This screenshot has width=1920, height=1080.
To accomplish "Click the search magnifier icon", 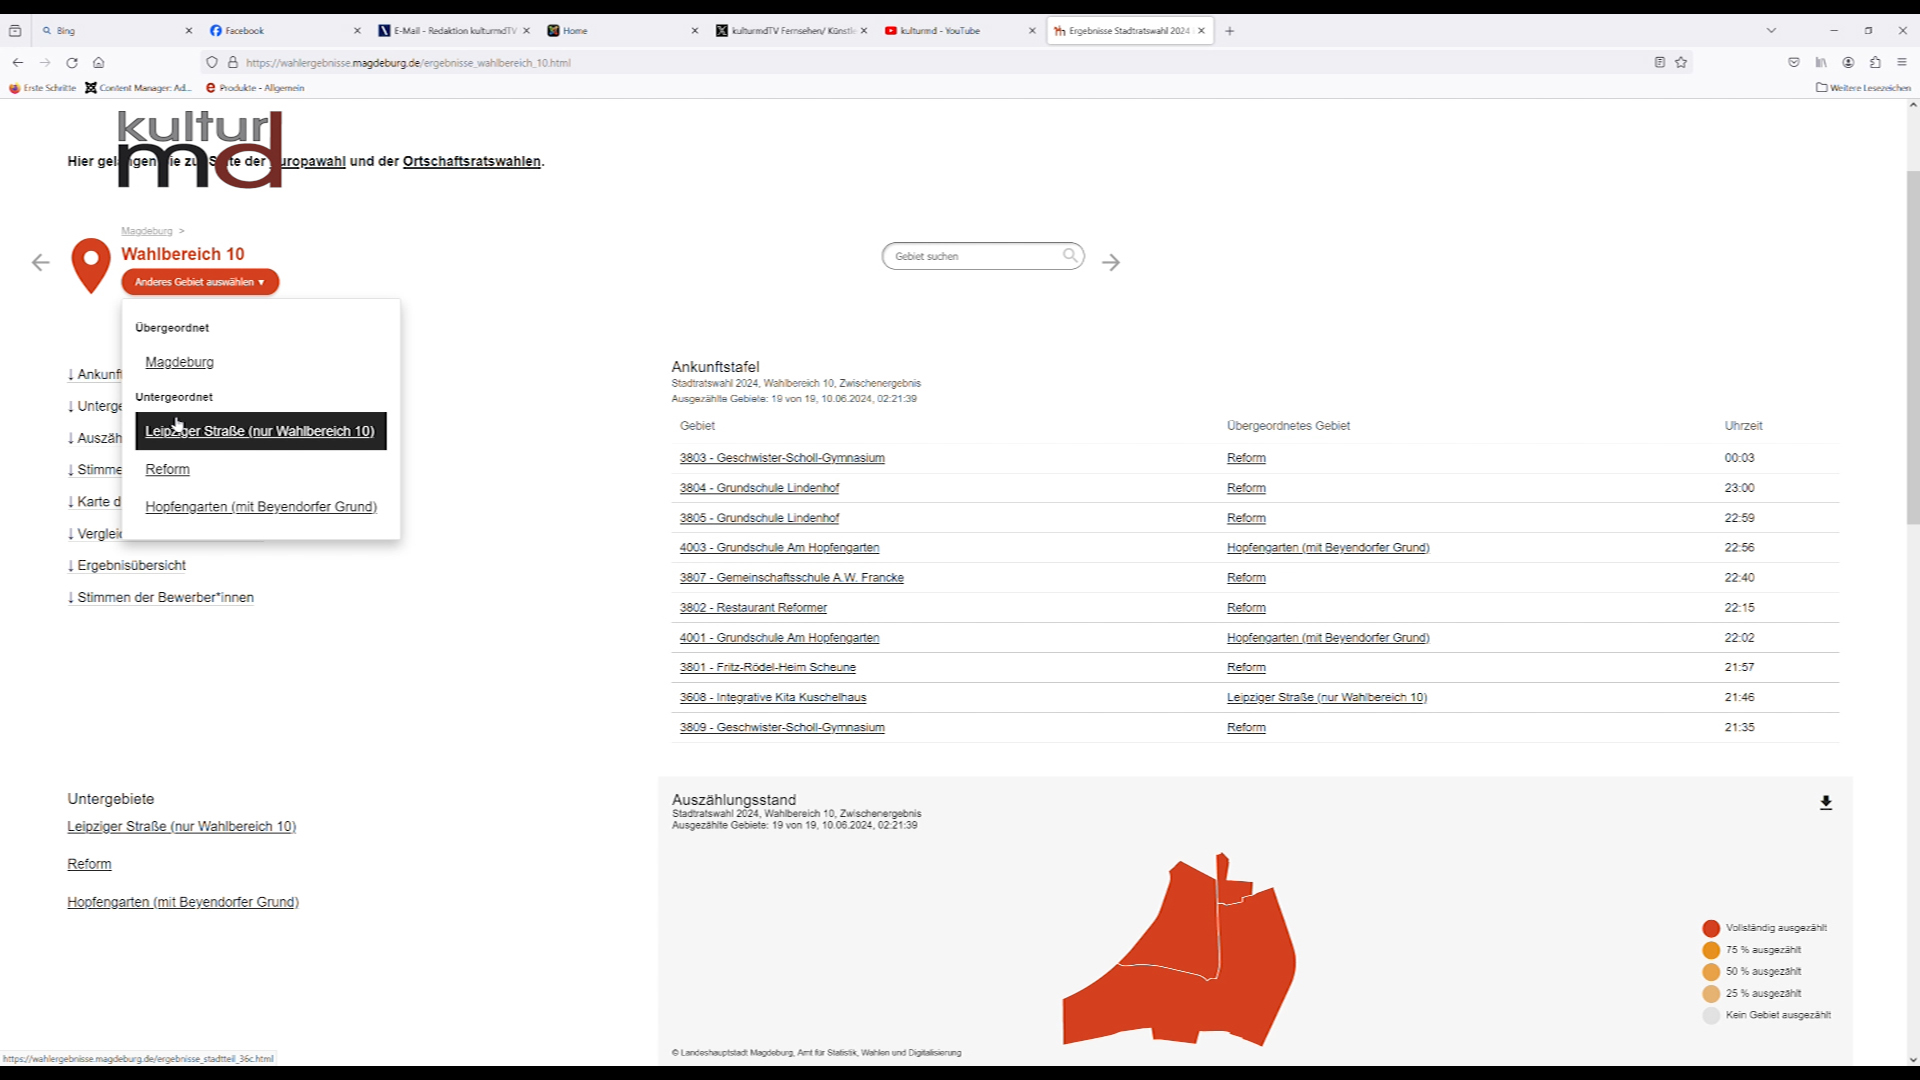I will pos(1070,256).
